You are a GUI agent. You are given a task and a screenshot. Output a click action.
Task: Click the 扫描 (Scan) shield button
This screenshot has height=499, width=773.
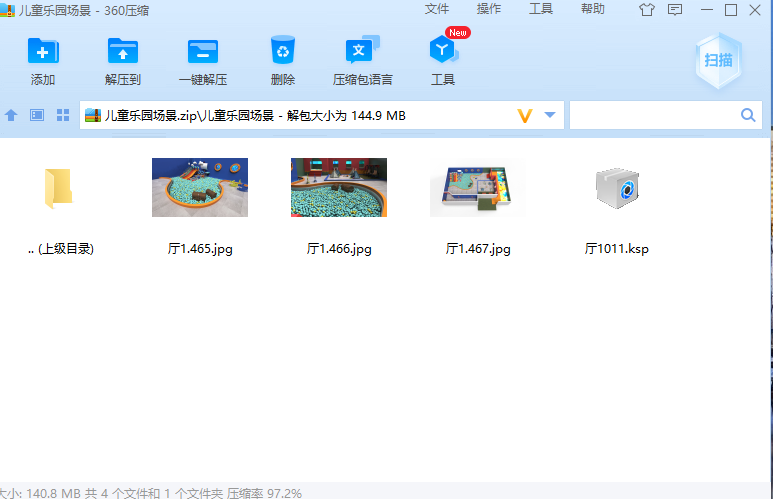(x=719, y=60)
